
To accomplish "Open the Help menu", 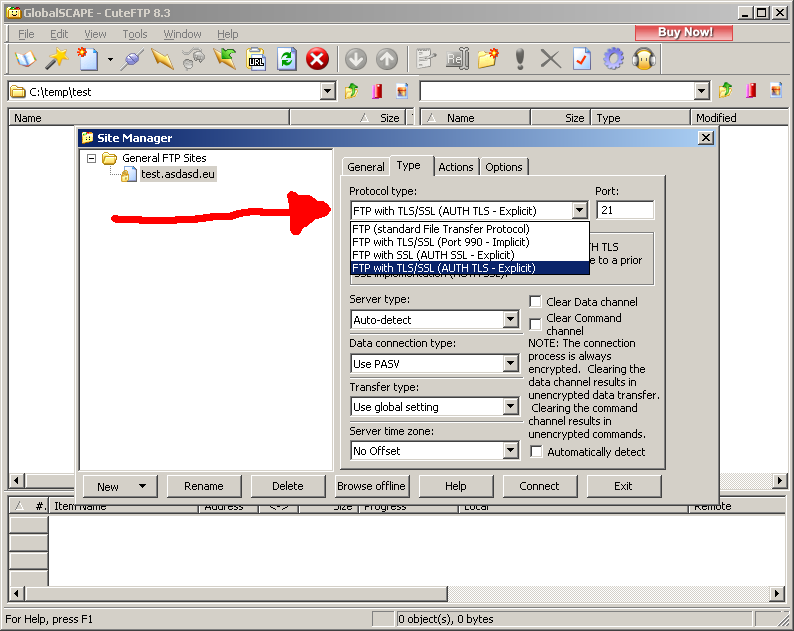I will [x=227, y=34].
